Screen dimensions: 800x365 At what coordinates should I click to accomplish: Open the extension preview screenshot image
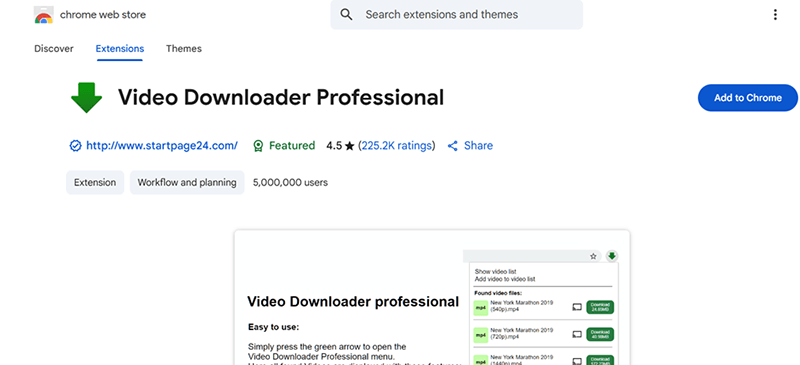[x=432, y=298]
